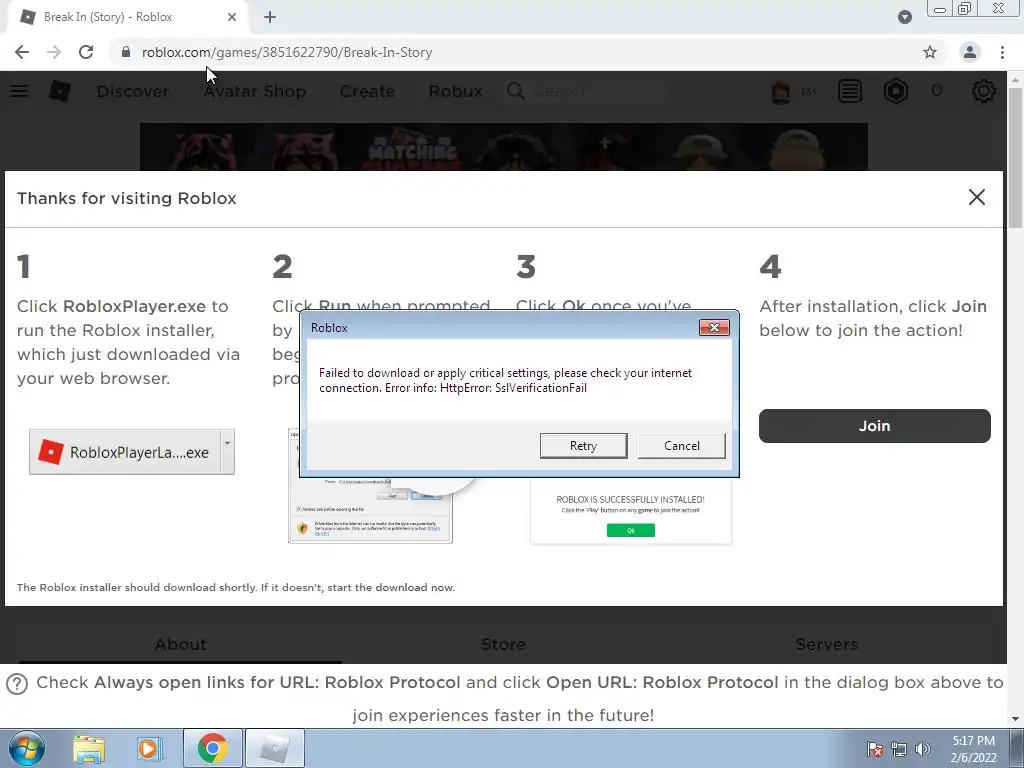Click the Roblox logo home icon
The image size is (1024, 768).
pyautogui.click(x=59, y=91)
